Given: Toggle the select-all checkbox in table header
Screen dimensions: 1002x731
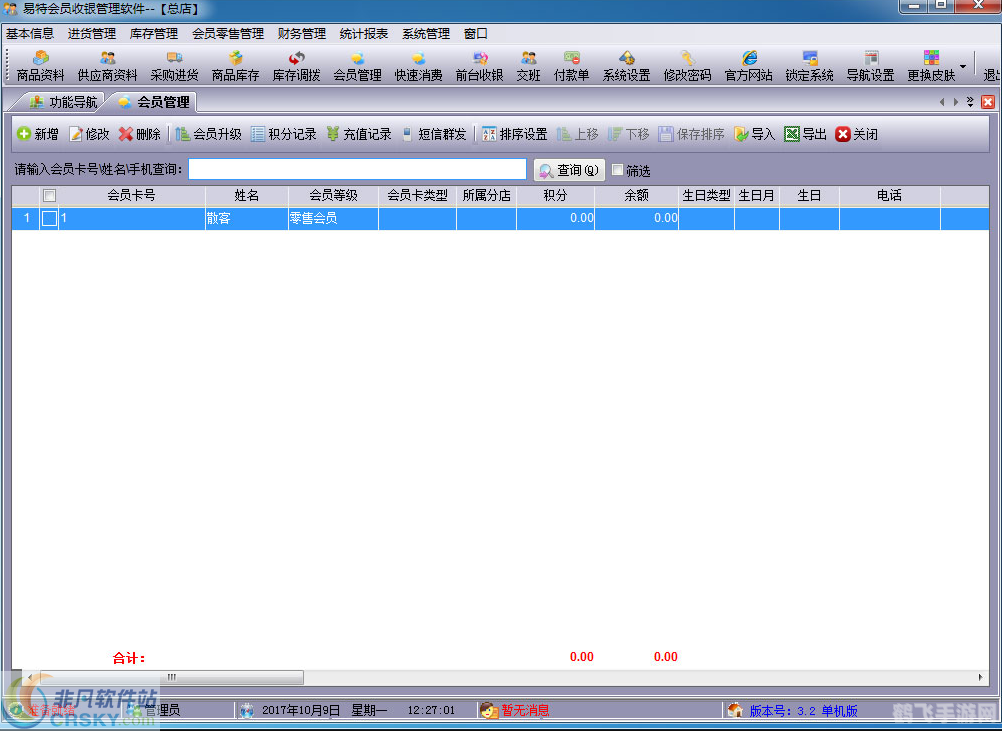Looking at the screenshot, I should [x=48, y=195].
